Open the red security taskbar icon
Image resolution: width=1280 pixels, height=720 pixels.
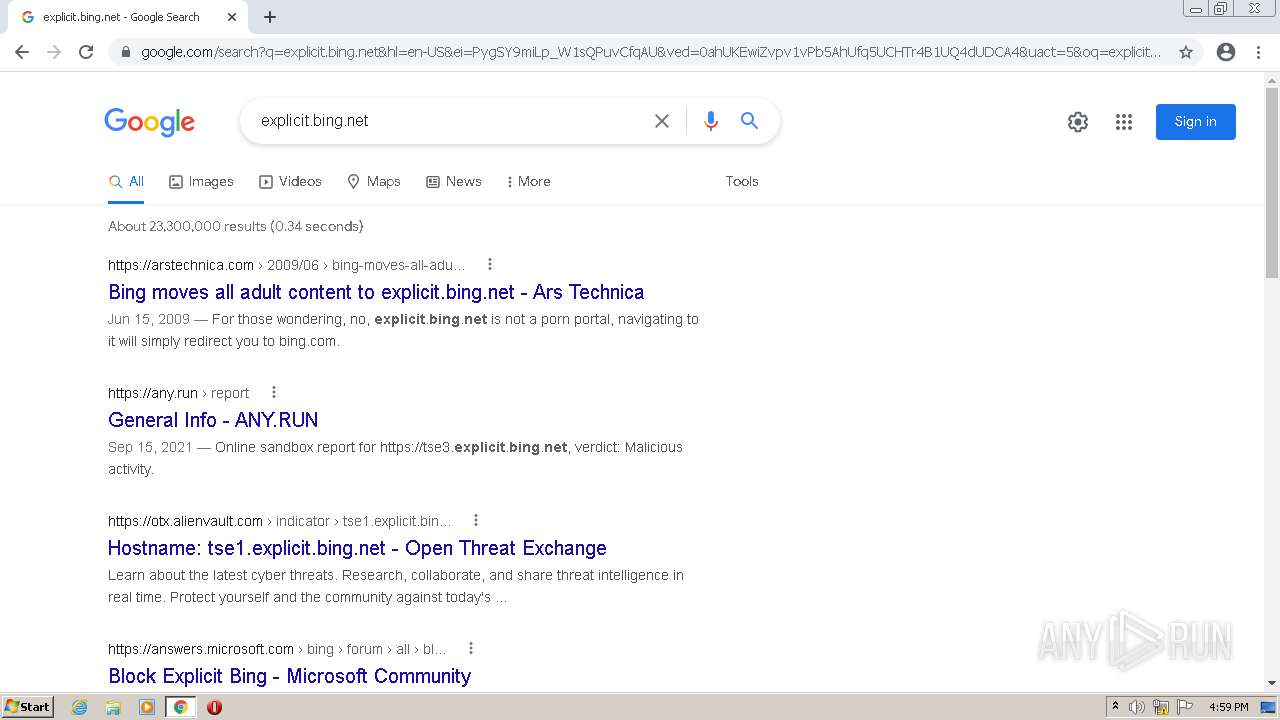214,707
